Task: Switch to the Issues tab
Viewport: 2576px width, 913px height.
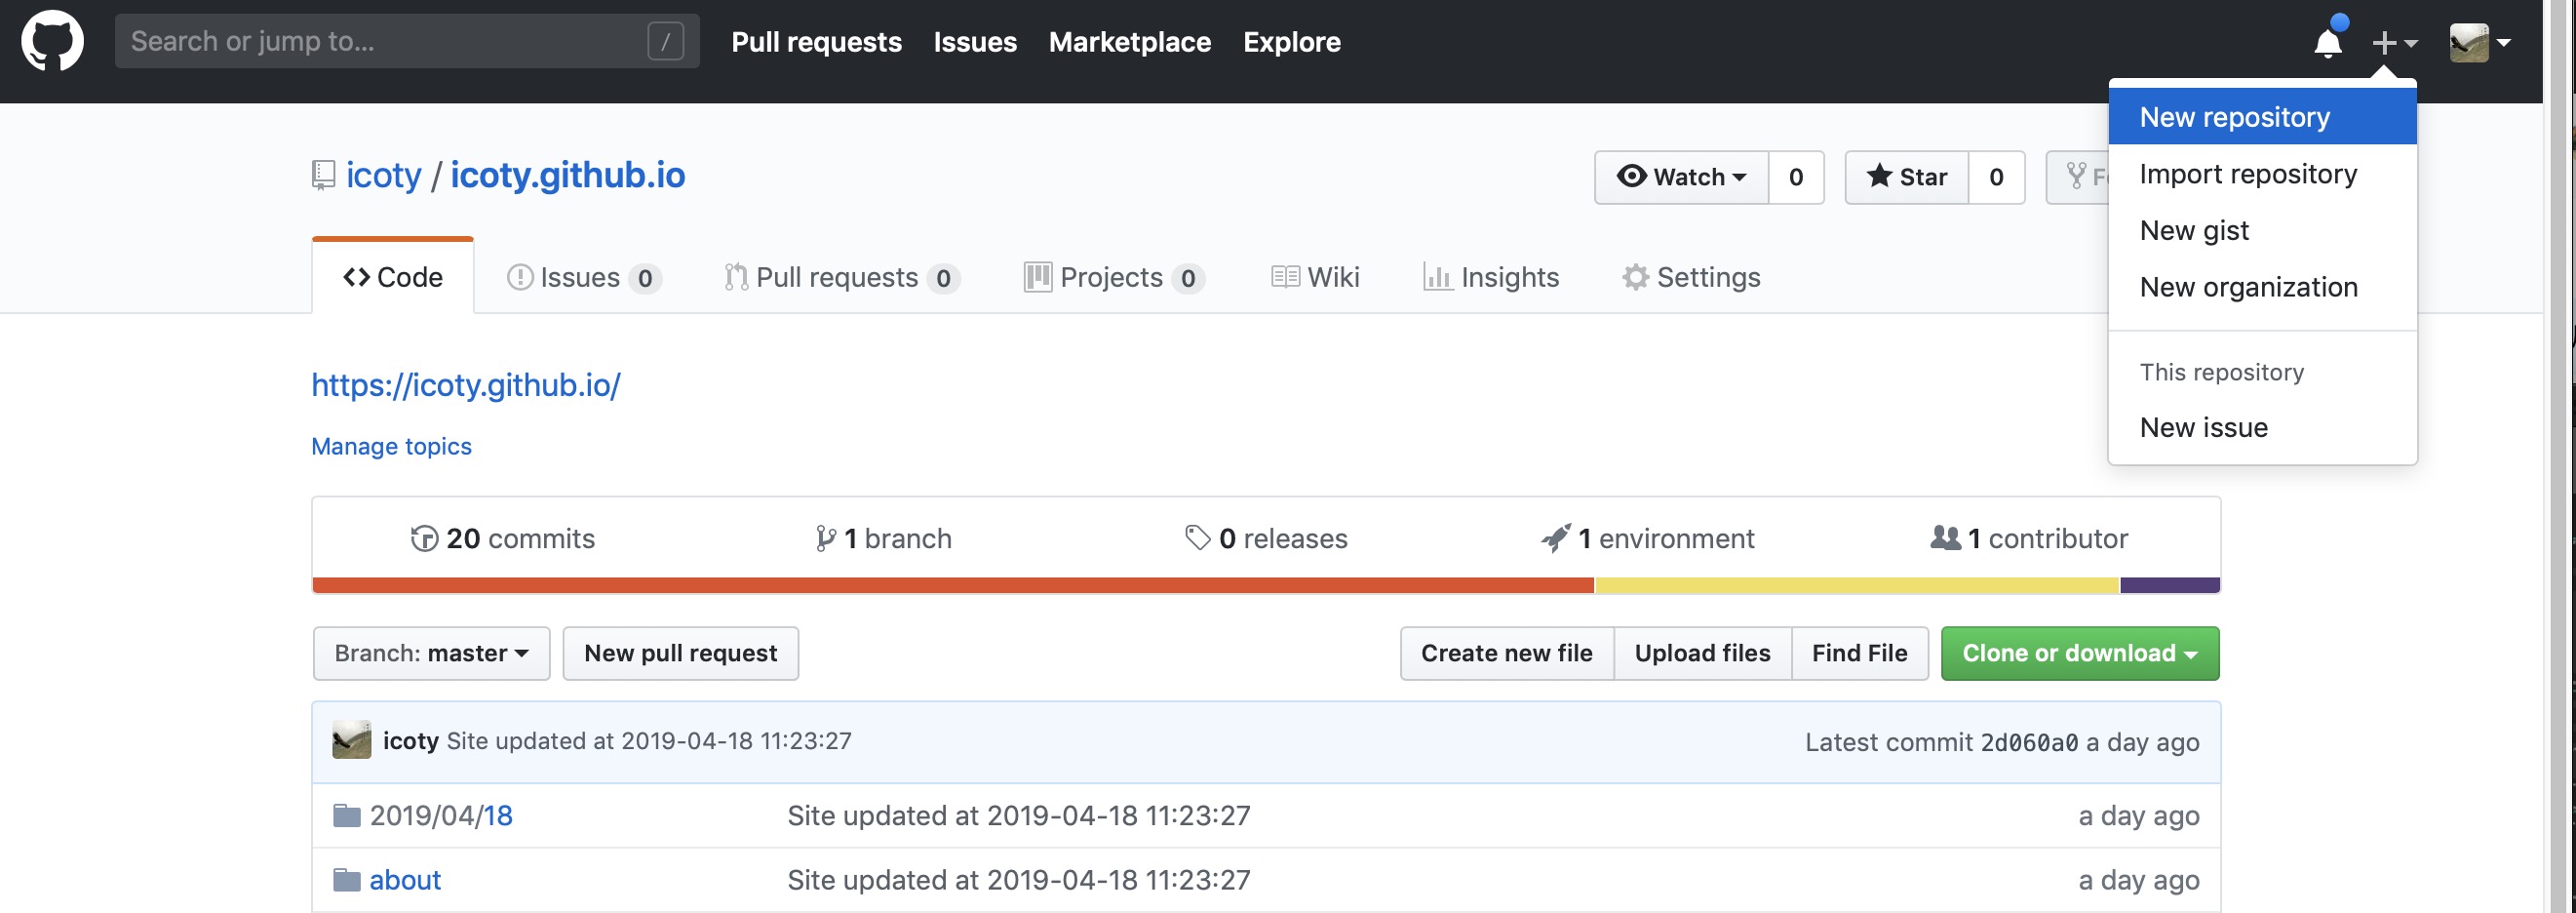Action: tap(584, 277)
